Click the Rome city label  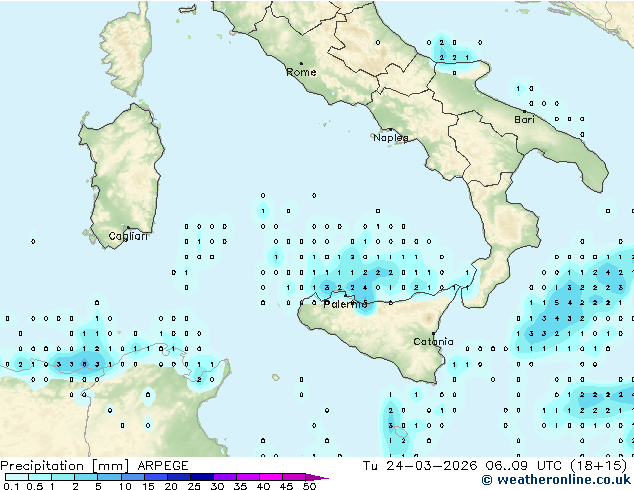tap(301, 72)
